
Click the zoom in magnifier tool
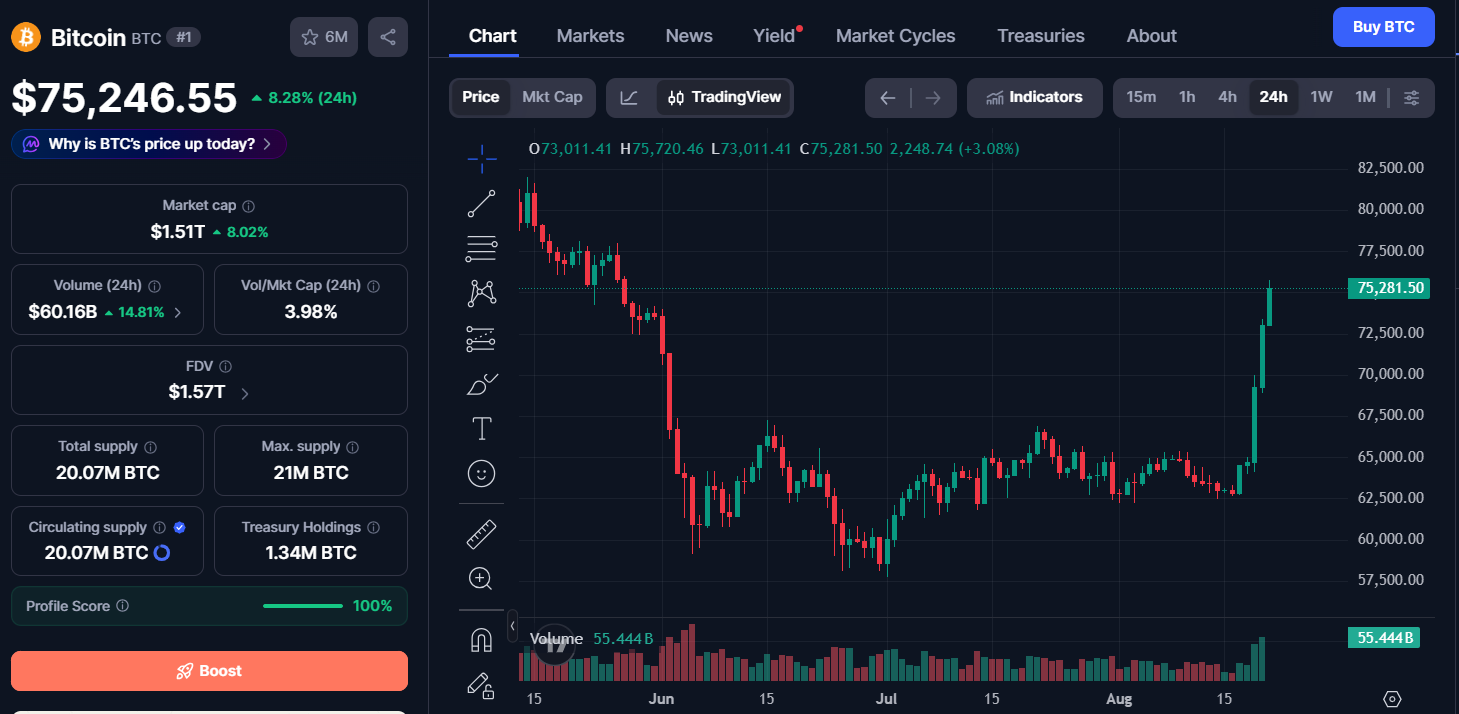(482, 578)
